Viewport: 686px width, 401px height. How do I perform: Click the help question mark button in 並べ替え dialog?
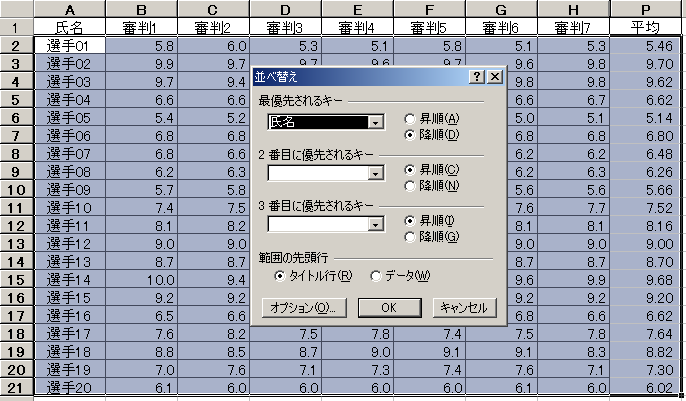click(x=476, y=77)
